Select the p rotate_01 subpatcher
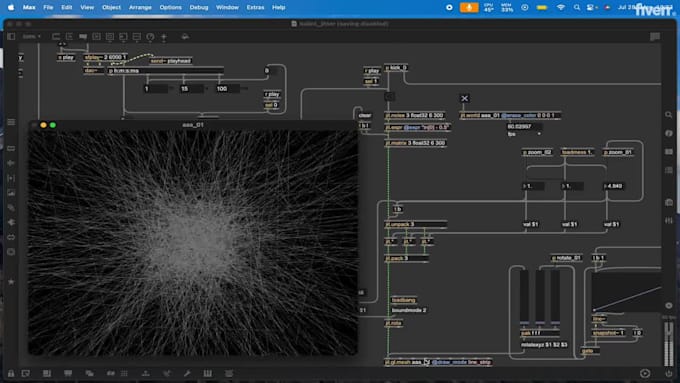Image resolution: width=680 pixels, height=383 pixels. tap(566, 258)
